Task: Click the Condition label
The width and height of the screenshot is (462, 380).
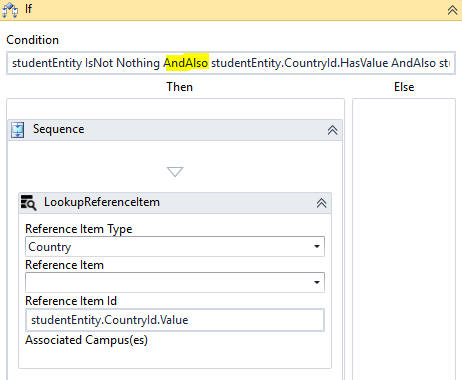Action: click(33, 40)
